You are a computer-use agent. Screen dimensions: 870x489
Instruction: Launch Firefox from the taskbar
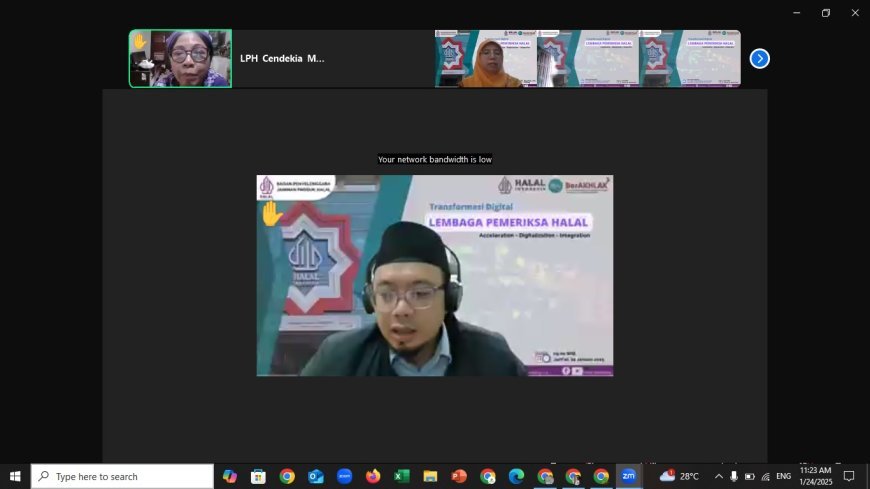373,476
